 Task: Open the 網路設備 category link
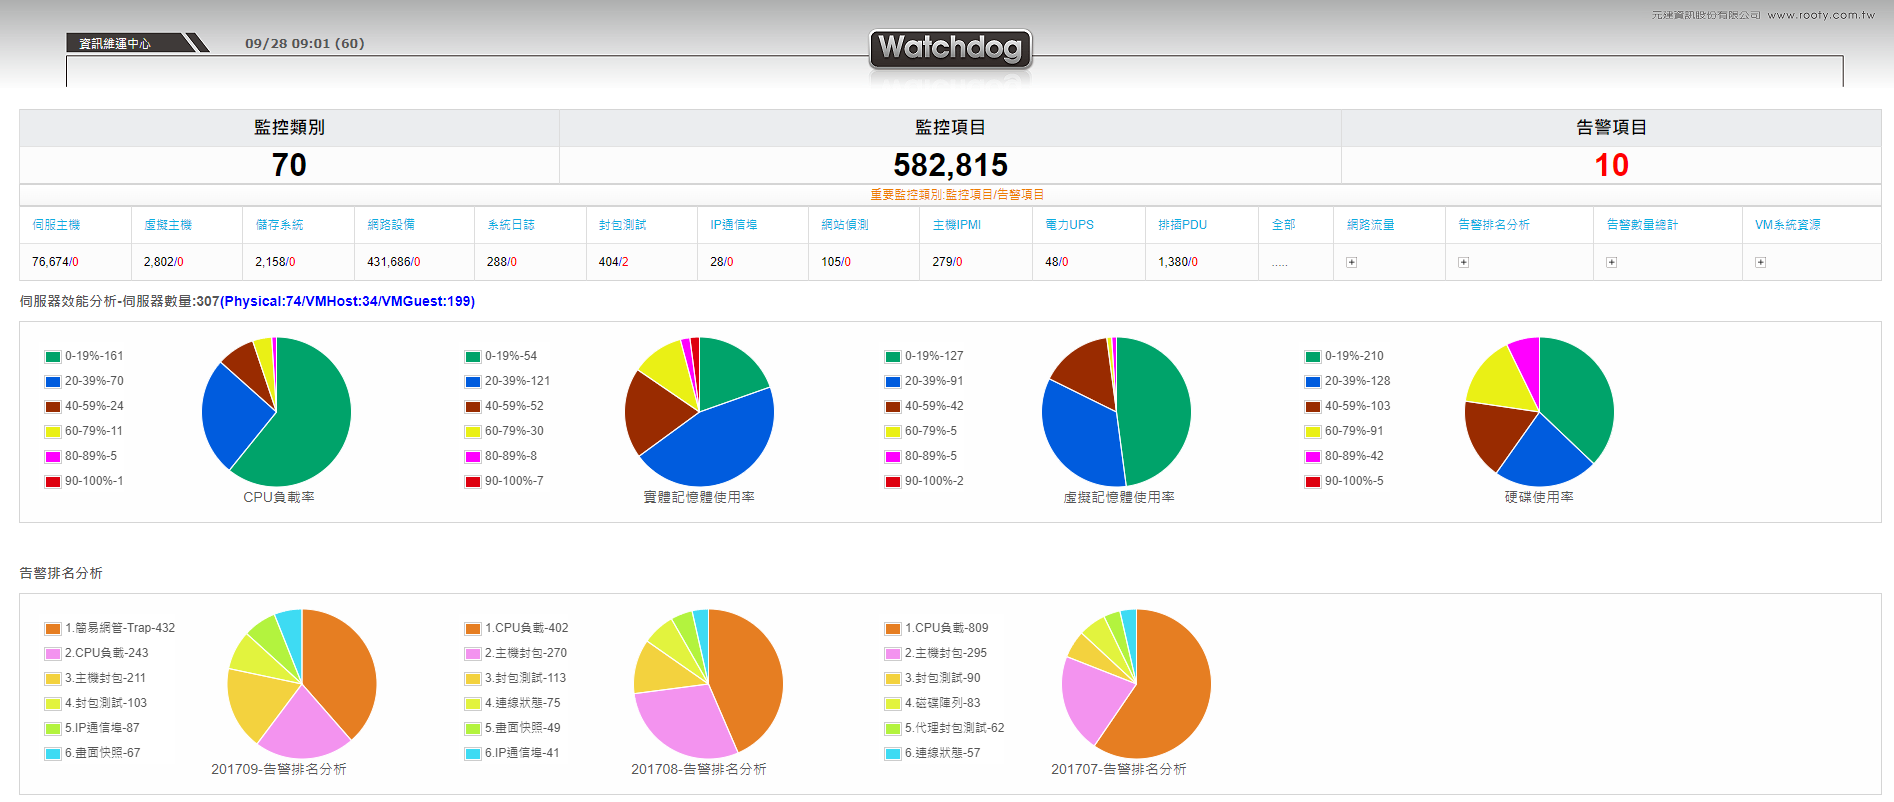click(391, 225)
